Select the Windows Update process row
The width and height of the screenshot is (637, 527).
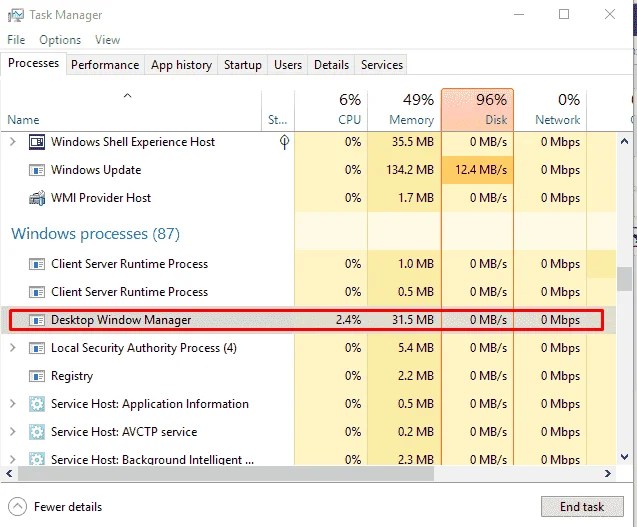click(309, 170)
